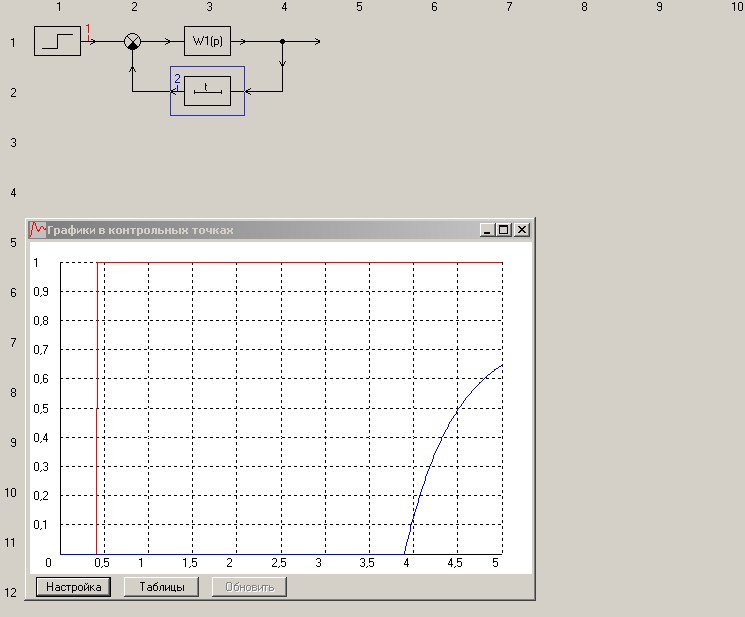Open the Таблицы tables button
The height and width of the screenshot is (617, 745).
pyautogui.click(x=162, y=587)
